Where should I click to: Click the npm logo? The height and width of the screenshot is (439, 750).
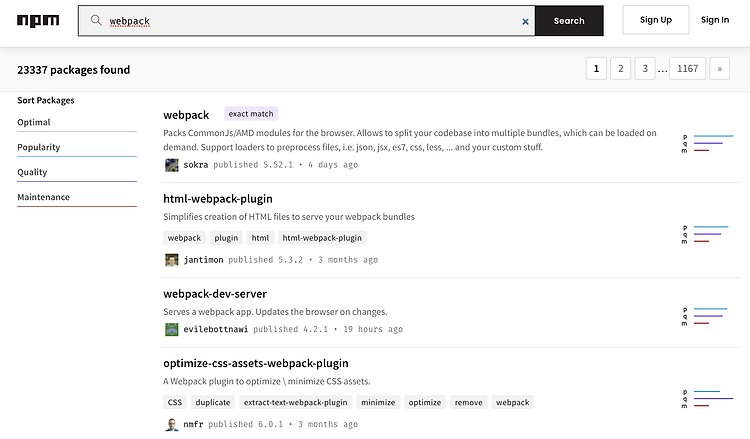(38, 21)
